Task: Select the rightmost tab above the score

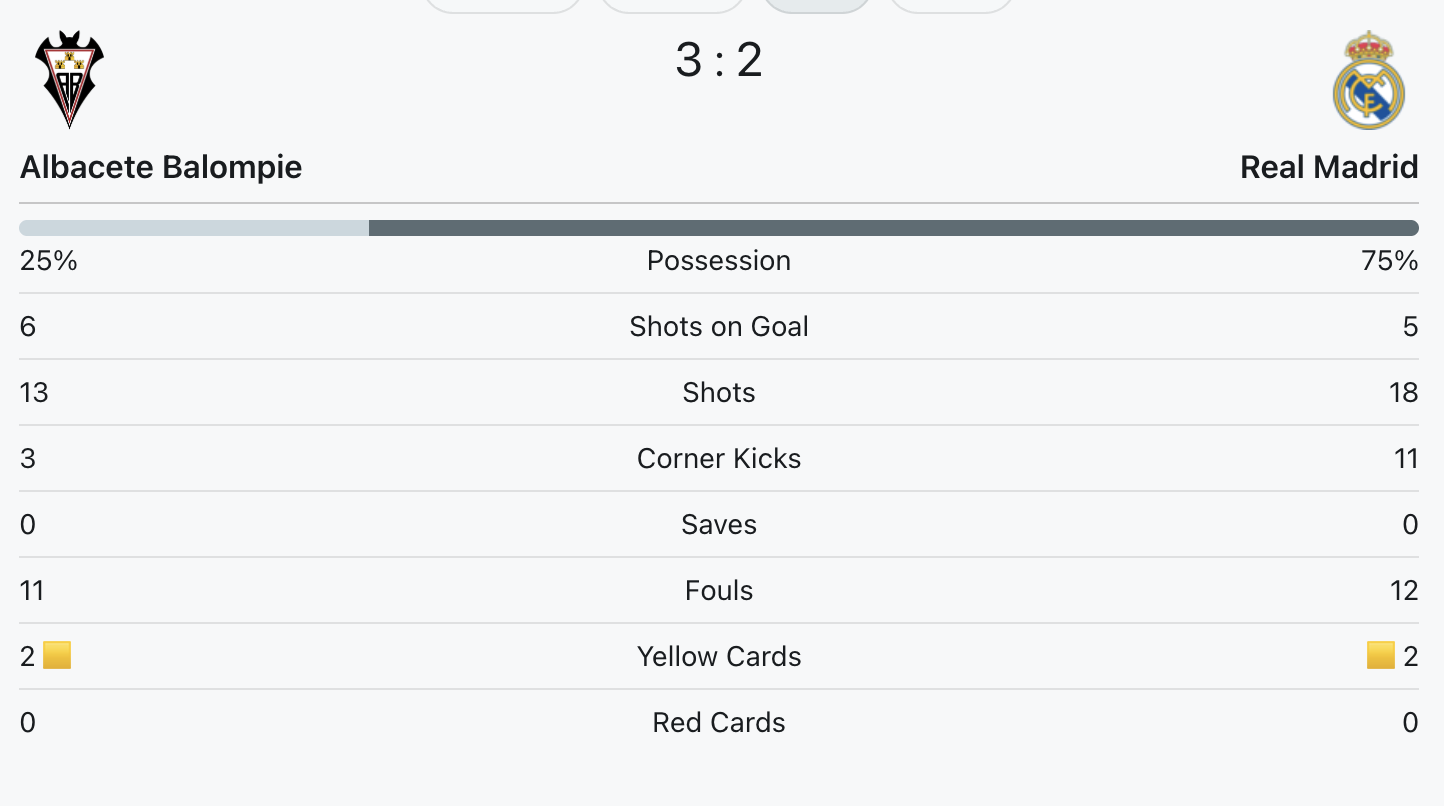Action: click(951, 5)
